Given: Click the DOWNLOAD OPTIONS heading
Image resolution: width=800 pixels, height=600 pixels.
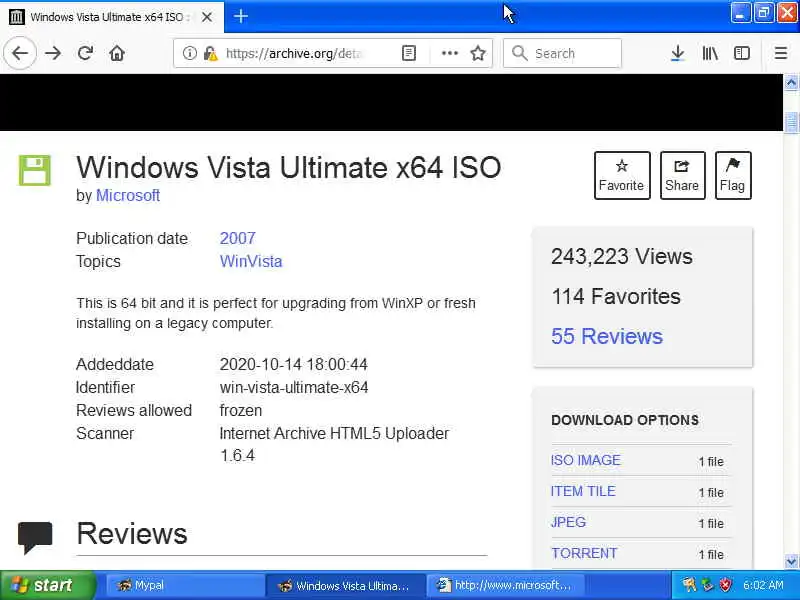Looking at the screenshot, I should tap(625, 420).
